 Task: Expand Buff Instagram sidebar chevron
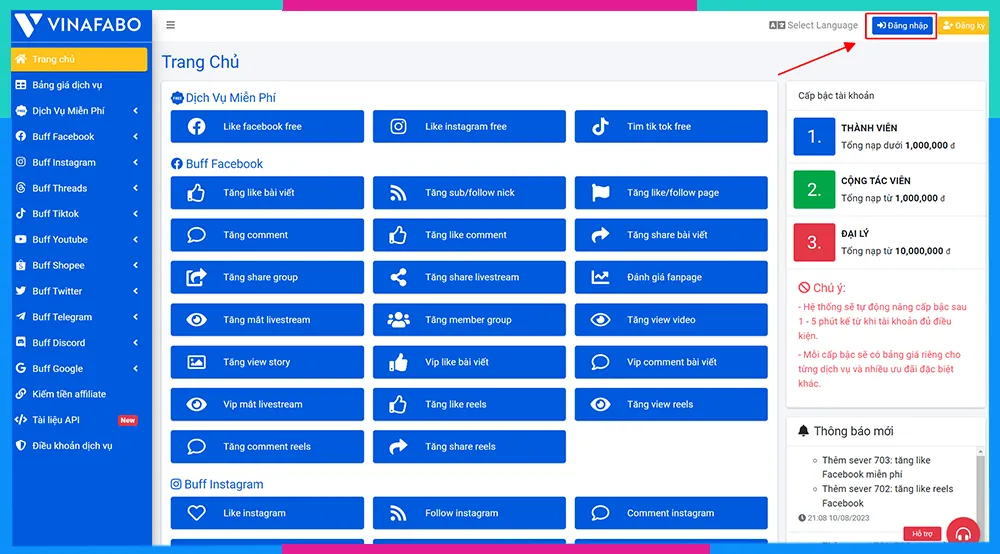coord(135,163)
